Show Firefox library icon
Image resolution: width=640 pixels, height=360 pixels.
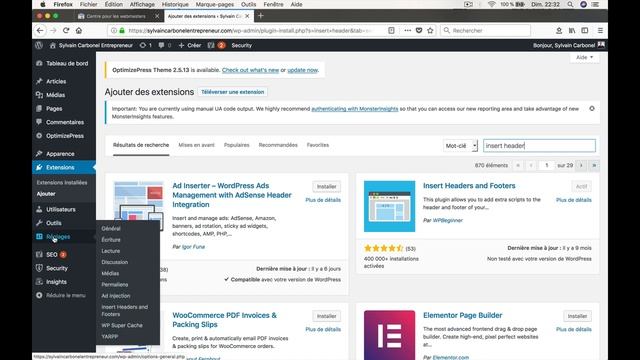pos(572,31)
